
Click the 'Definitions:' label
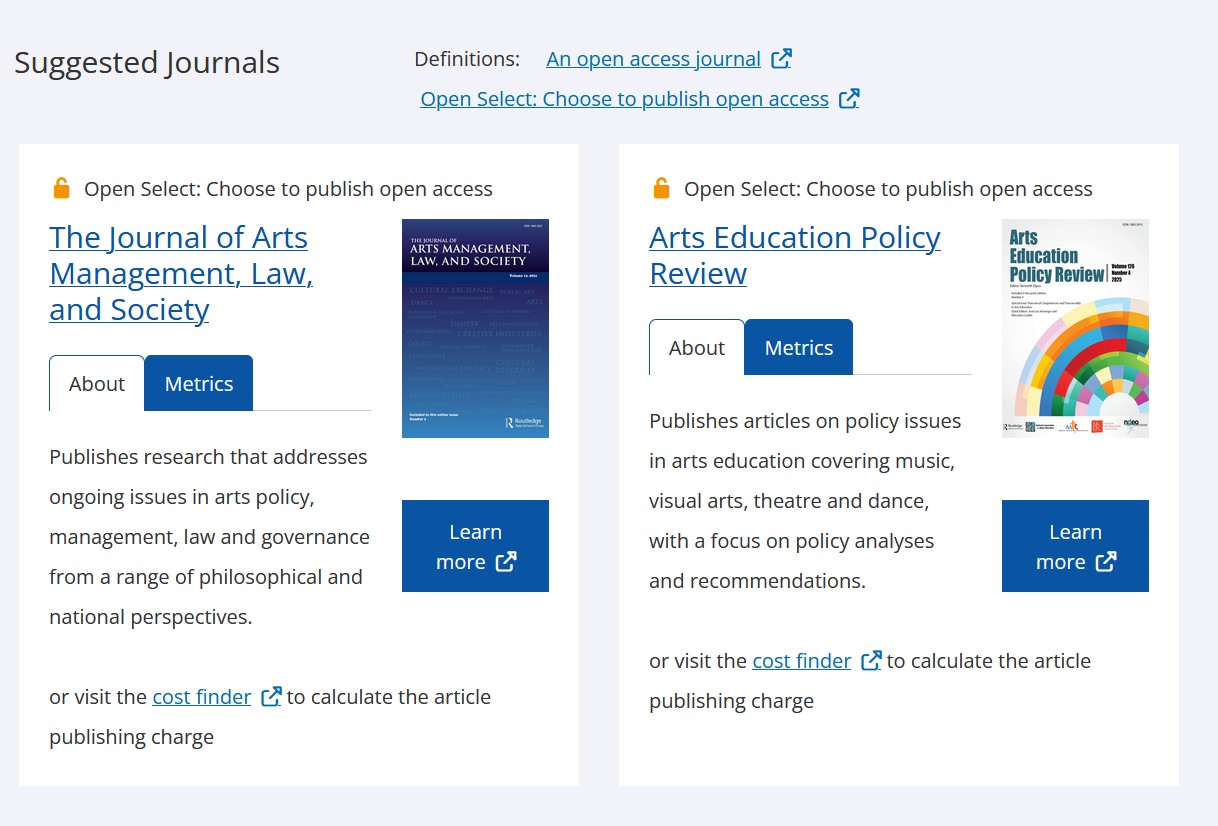(x=467, y=59)
